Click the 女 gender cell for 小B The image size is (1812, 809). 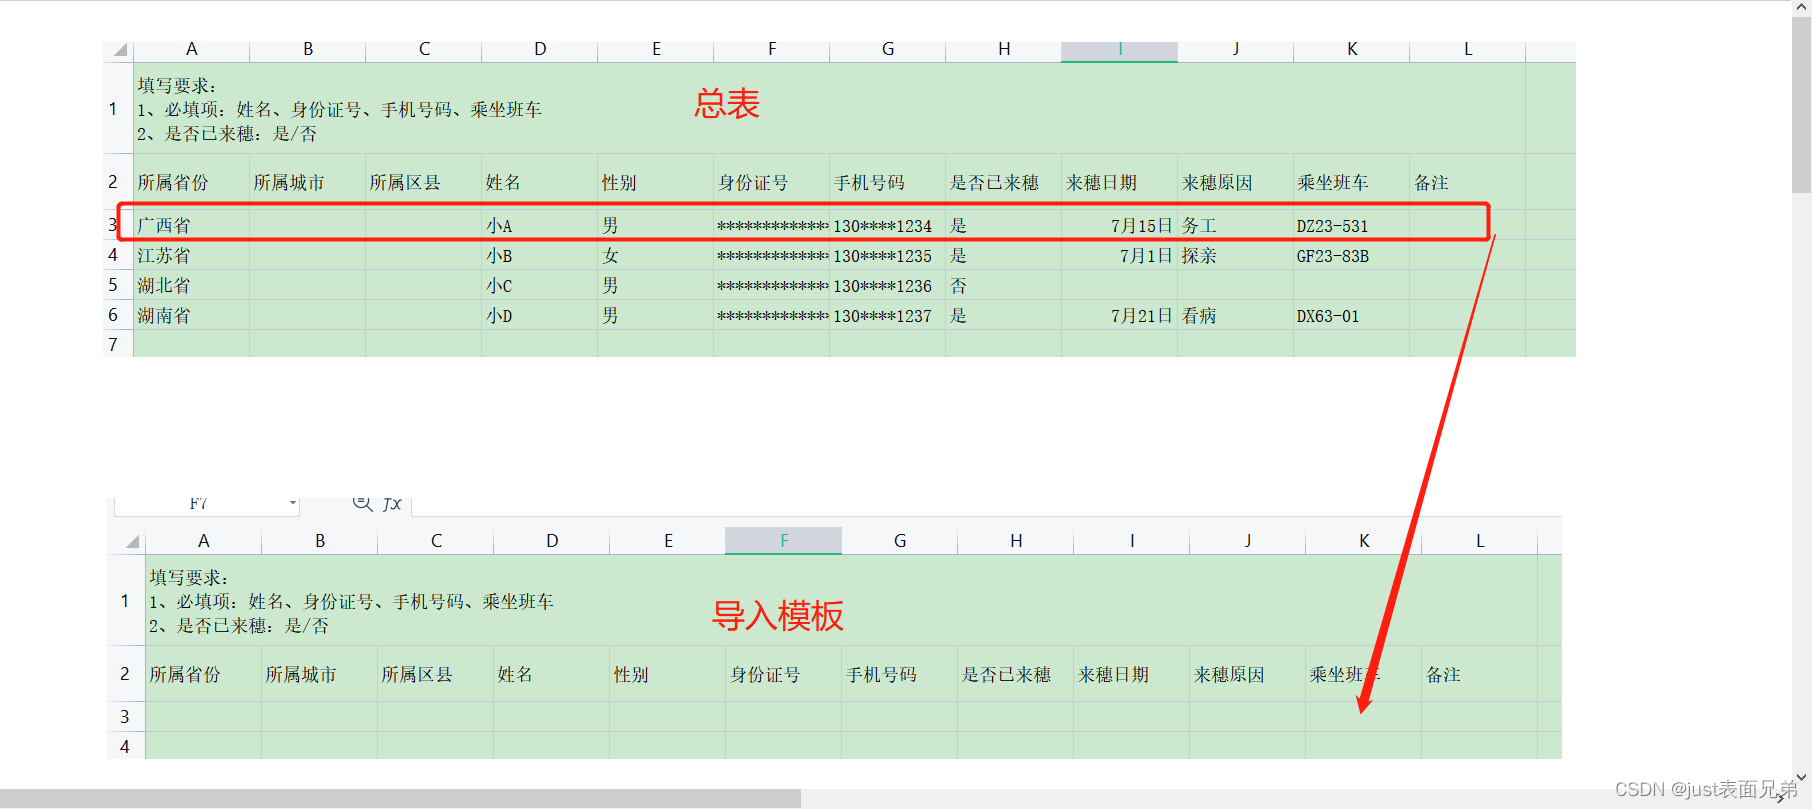(655, 256)
